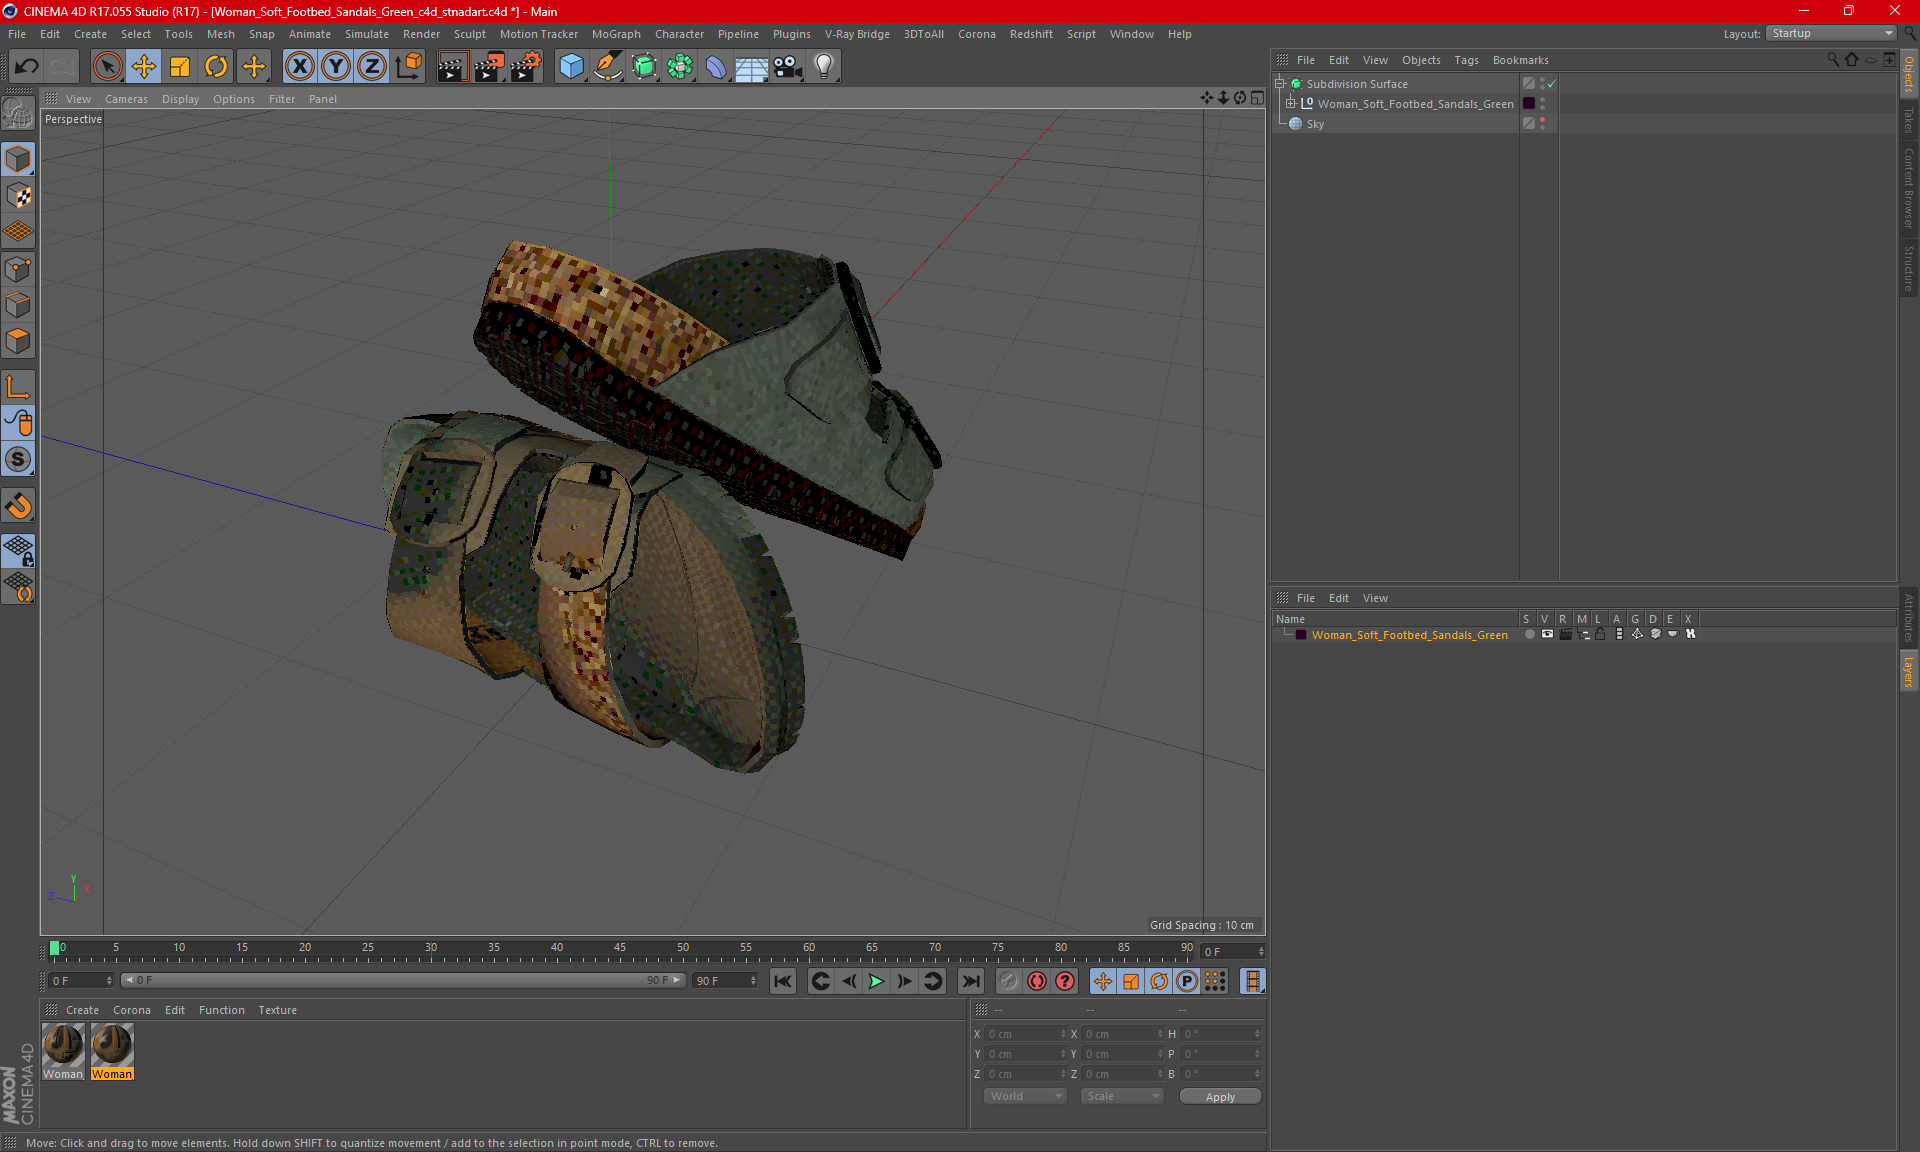The image size is (1920, 1152).
Task: Click the layer color swatch in Layers
Action: click(1301, 635)
